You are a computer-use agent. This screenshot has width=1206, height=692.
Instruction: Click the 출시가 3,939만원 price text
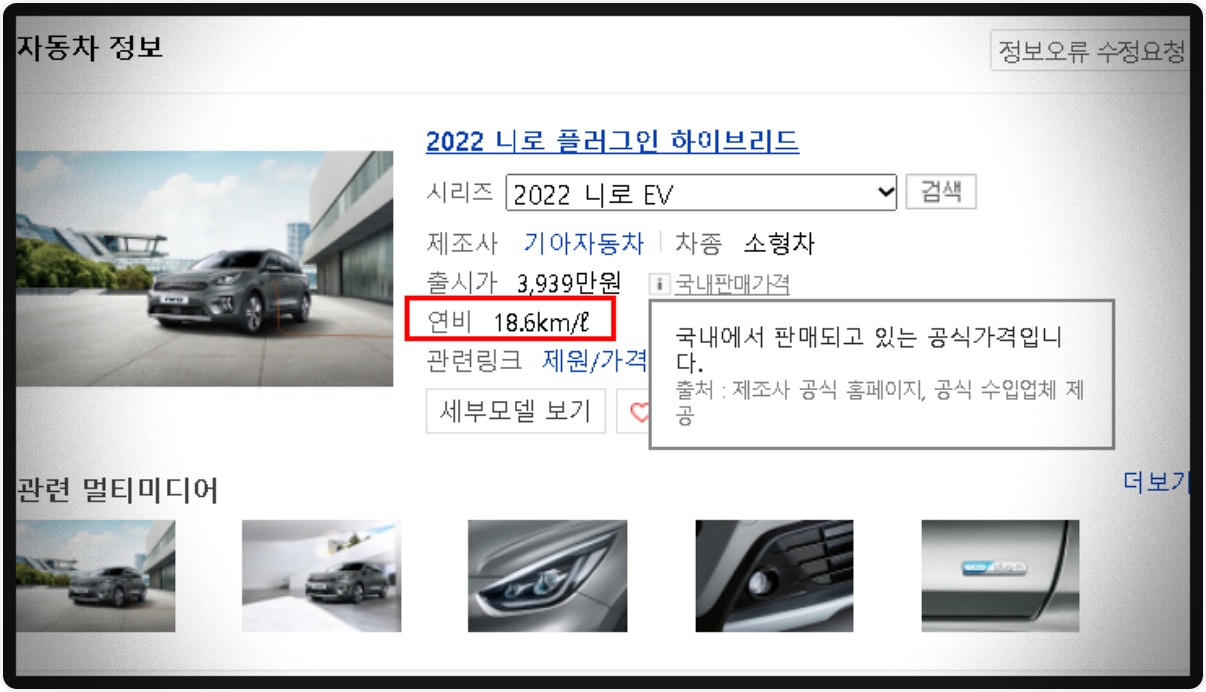tap(524, 283)
